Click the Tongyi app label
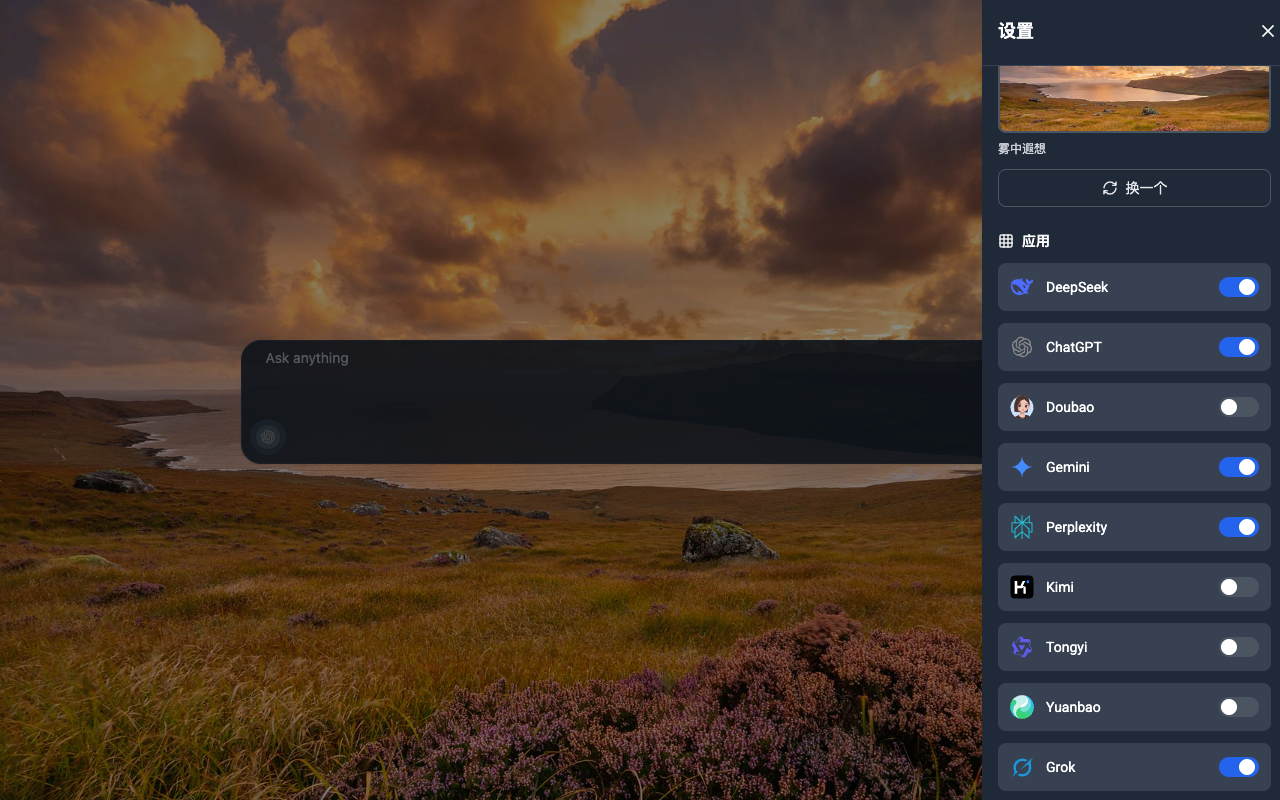 click(1066, 647)
